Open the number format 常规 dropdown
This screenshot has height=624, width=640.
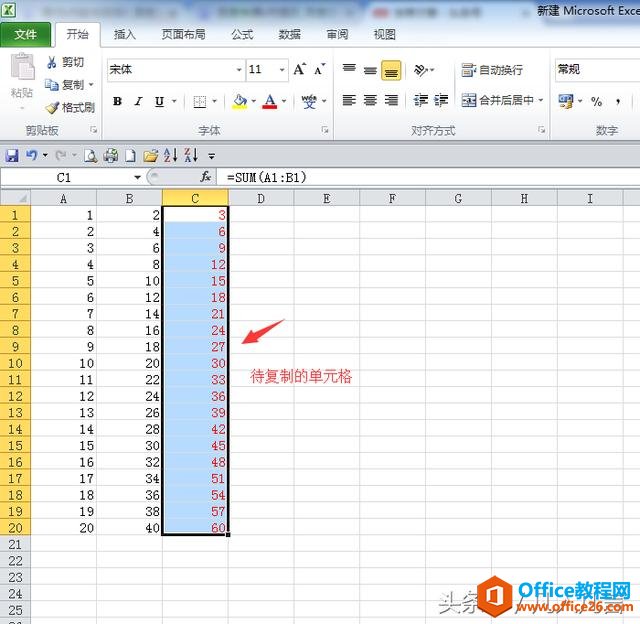tap(598, 69)
